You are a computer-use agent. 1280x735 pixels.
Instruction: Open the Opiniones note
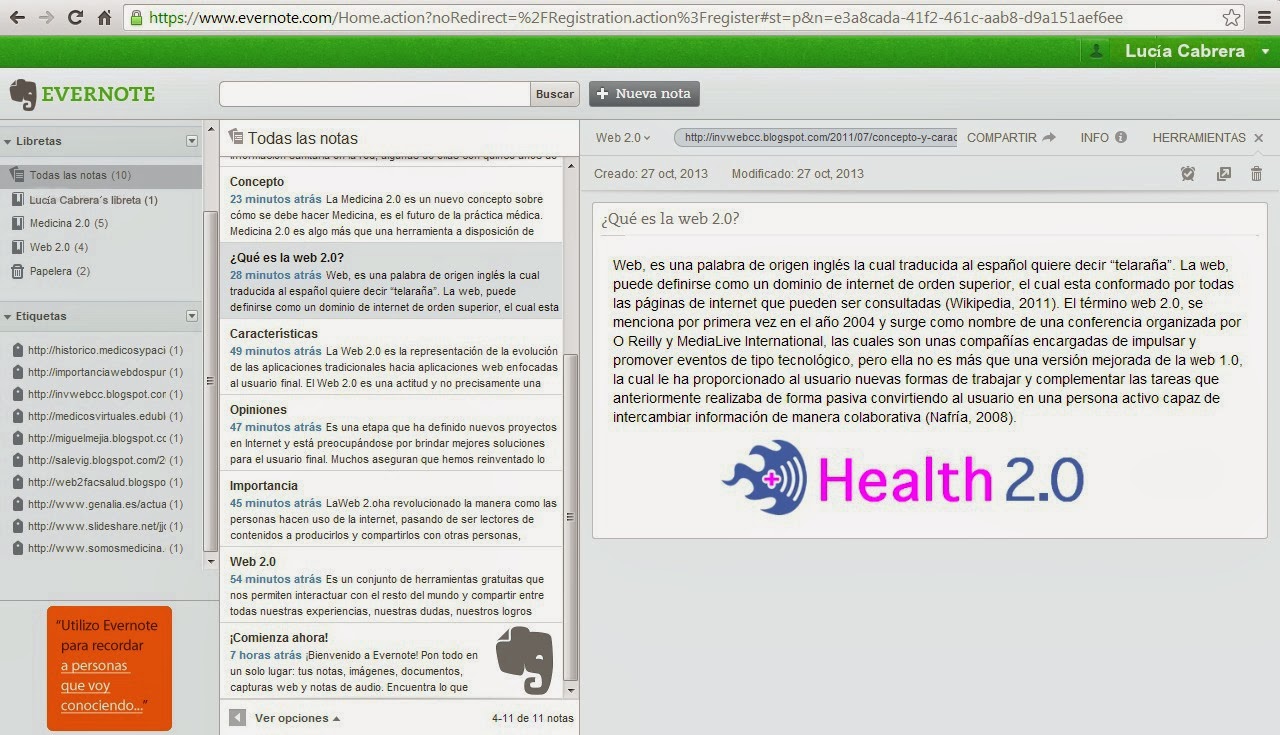391,433
